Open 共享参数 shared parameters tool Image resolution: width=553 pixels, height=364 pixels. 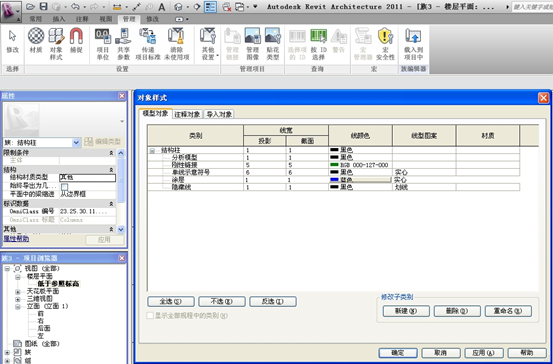(x=123, y=44)
